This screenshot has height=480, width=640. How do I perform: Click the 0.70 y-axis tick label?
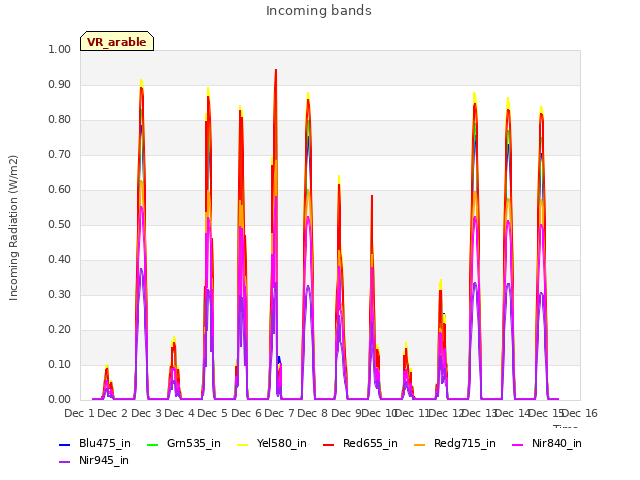[60, 155]
